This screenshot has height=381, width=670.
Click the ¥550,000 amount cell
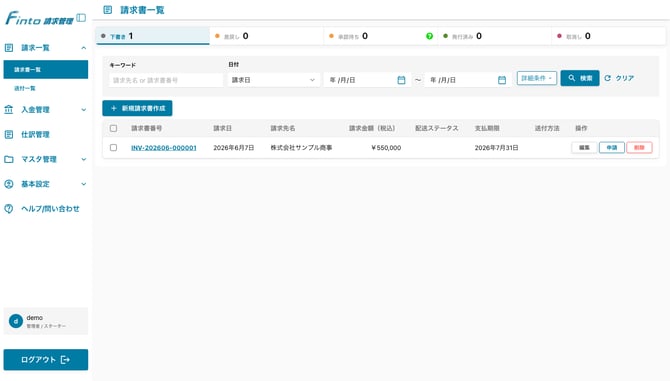pyautogui.click(x=386, y=148)
